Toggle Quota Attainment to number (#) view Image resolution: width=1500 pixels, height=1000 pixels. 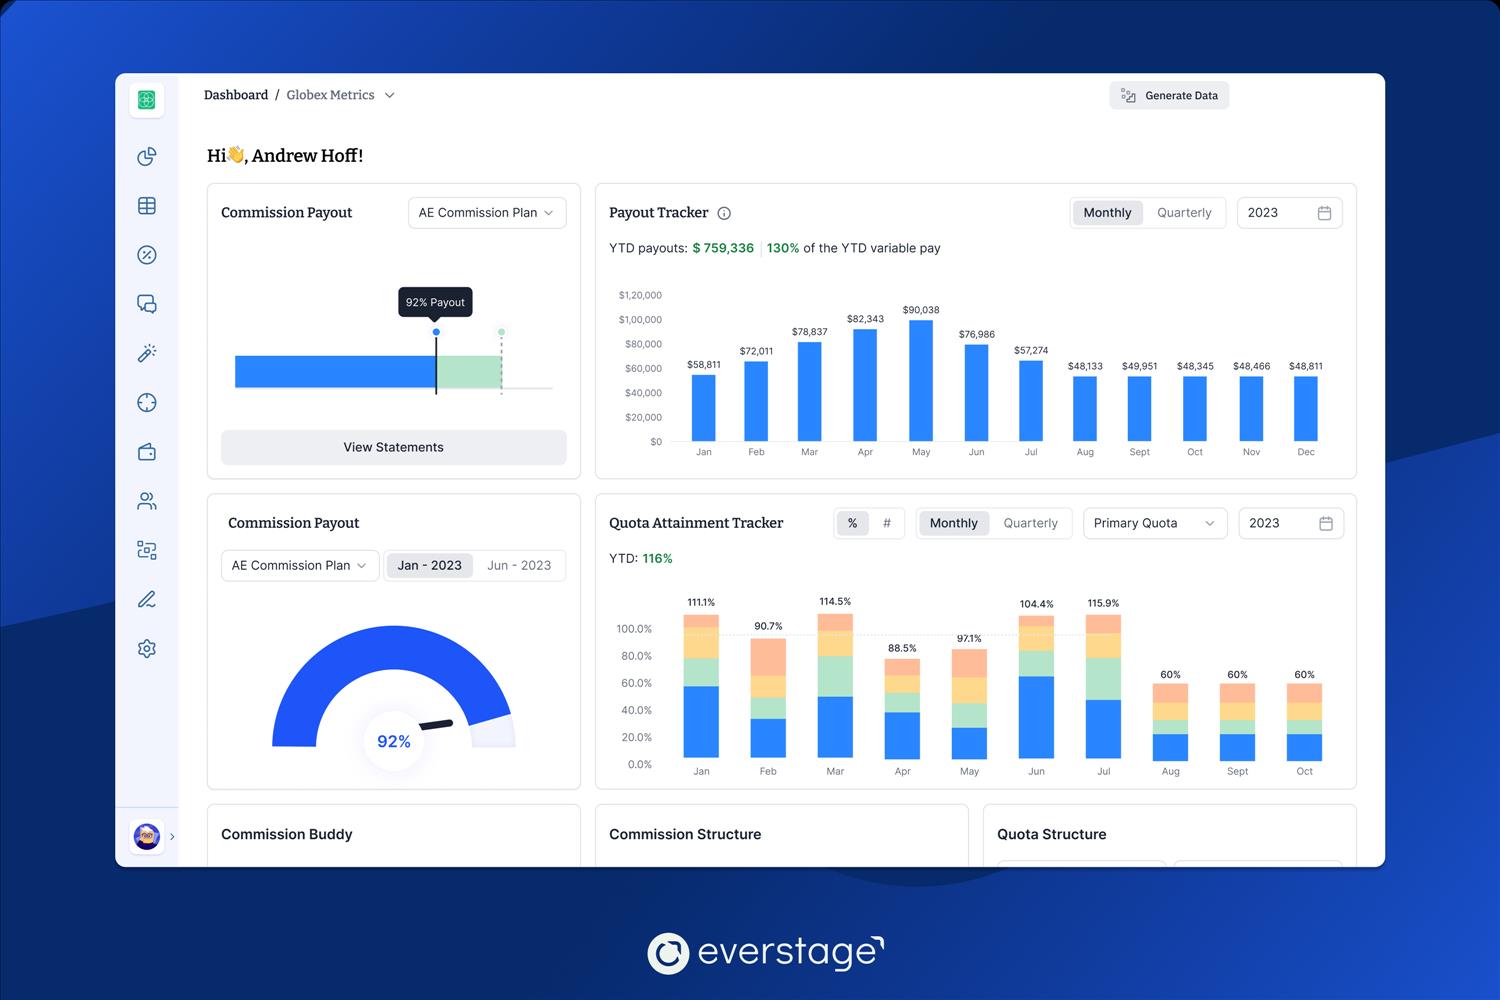pyautogui.click(x=886, y=523)
